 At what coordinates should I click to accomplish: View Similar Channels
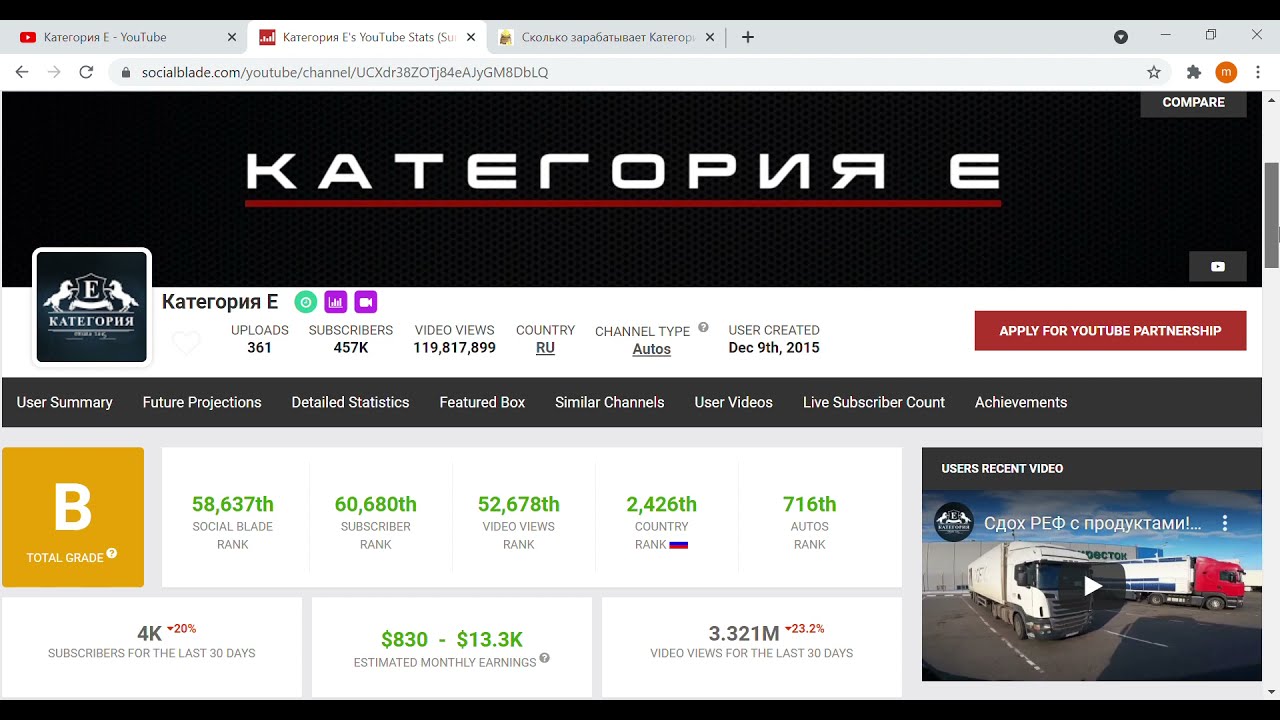click(610, 402)
